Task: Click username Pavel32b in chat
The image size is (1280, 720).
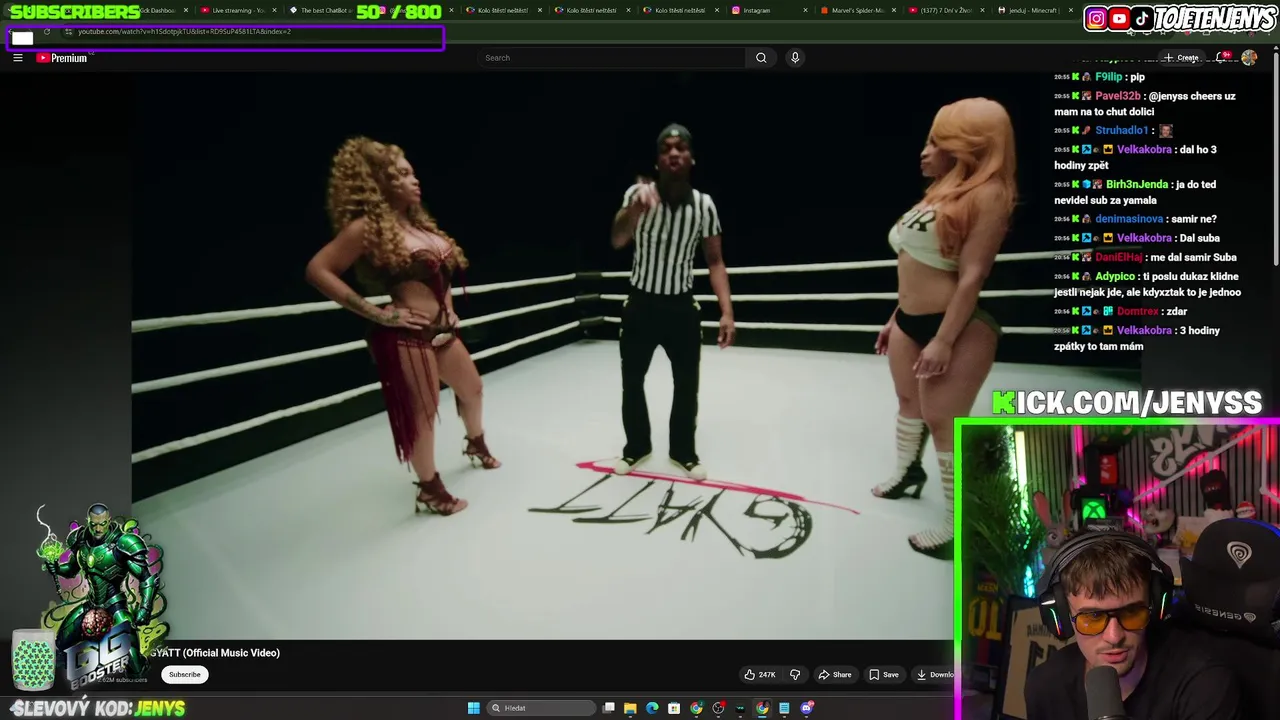Action: click(x=1118, y=96)
